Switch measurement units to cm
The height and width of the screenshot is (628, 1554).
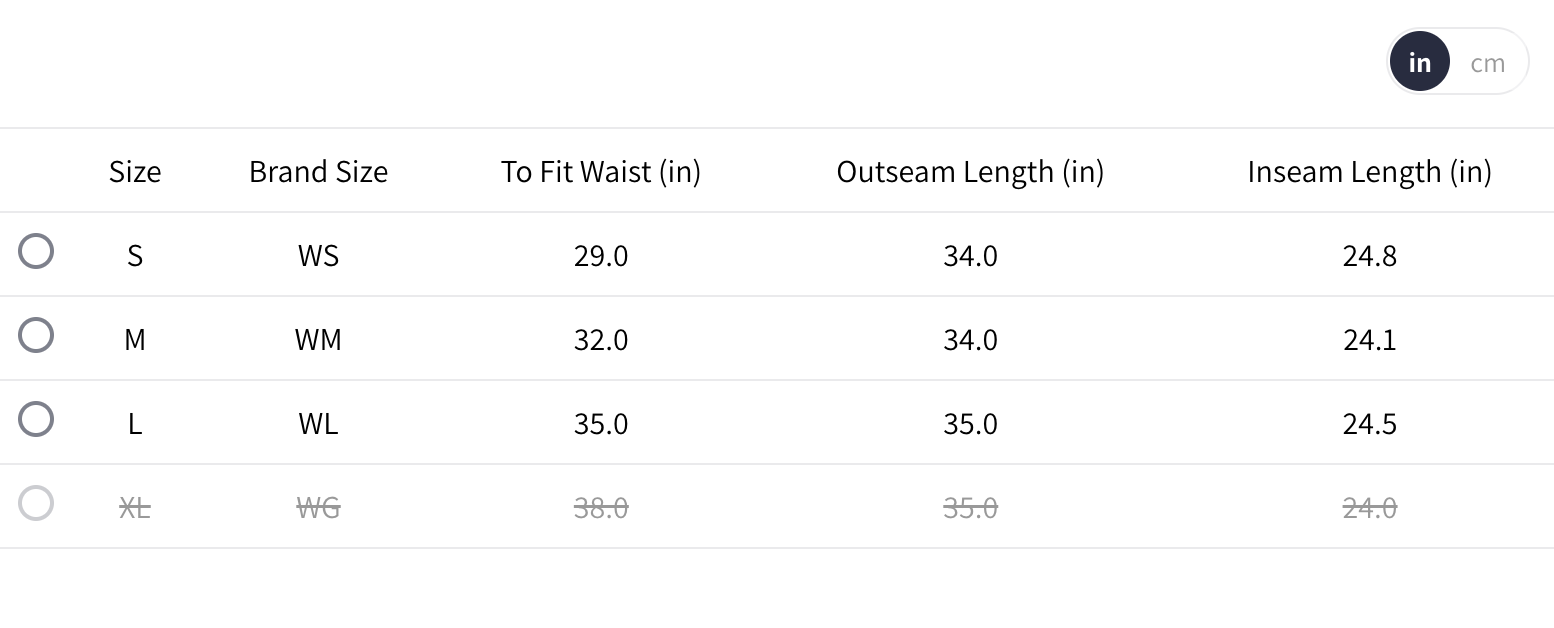tap(1487, 62)
